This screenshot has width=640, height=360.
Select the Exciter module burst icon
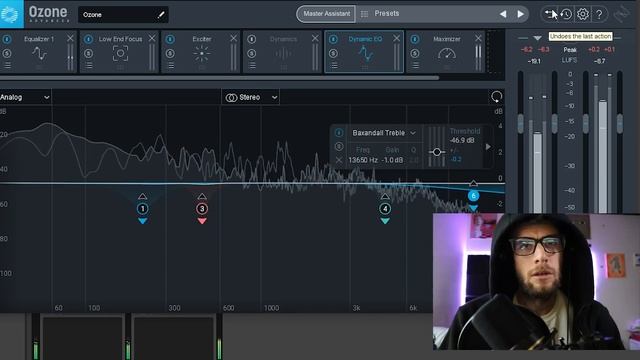pos(202,53)
